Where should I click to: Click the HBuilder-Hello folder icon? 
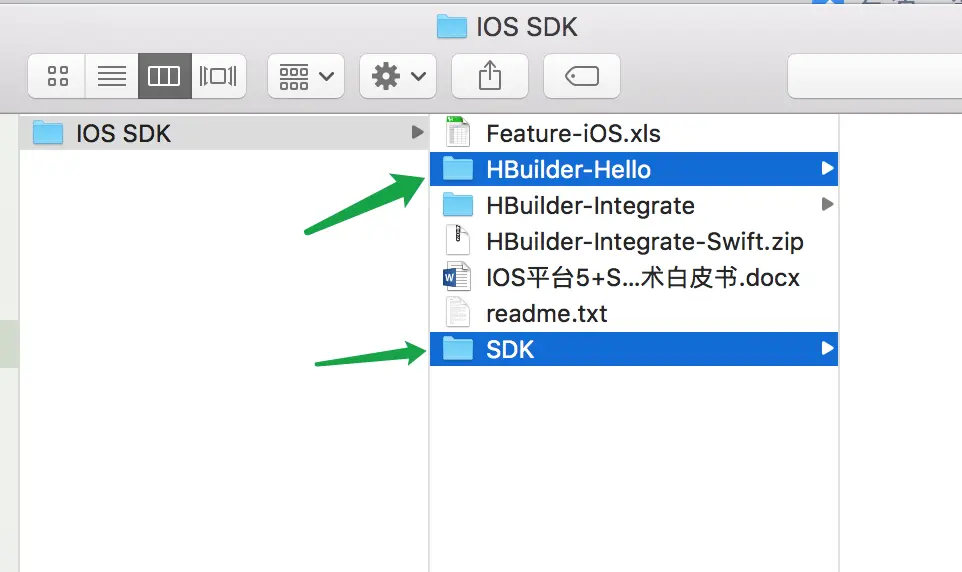point(458,168)
